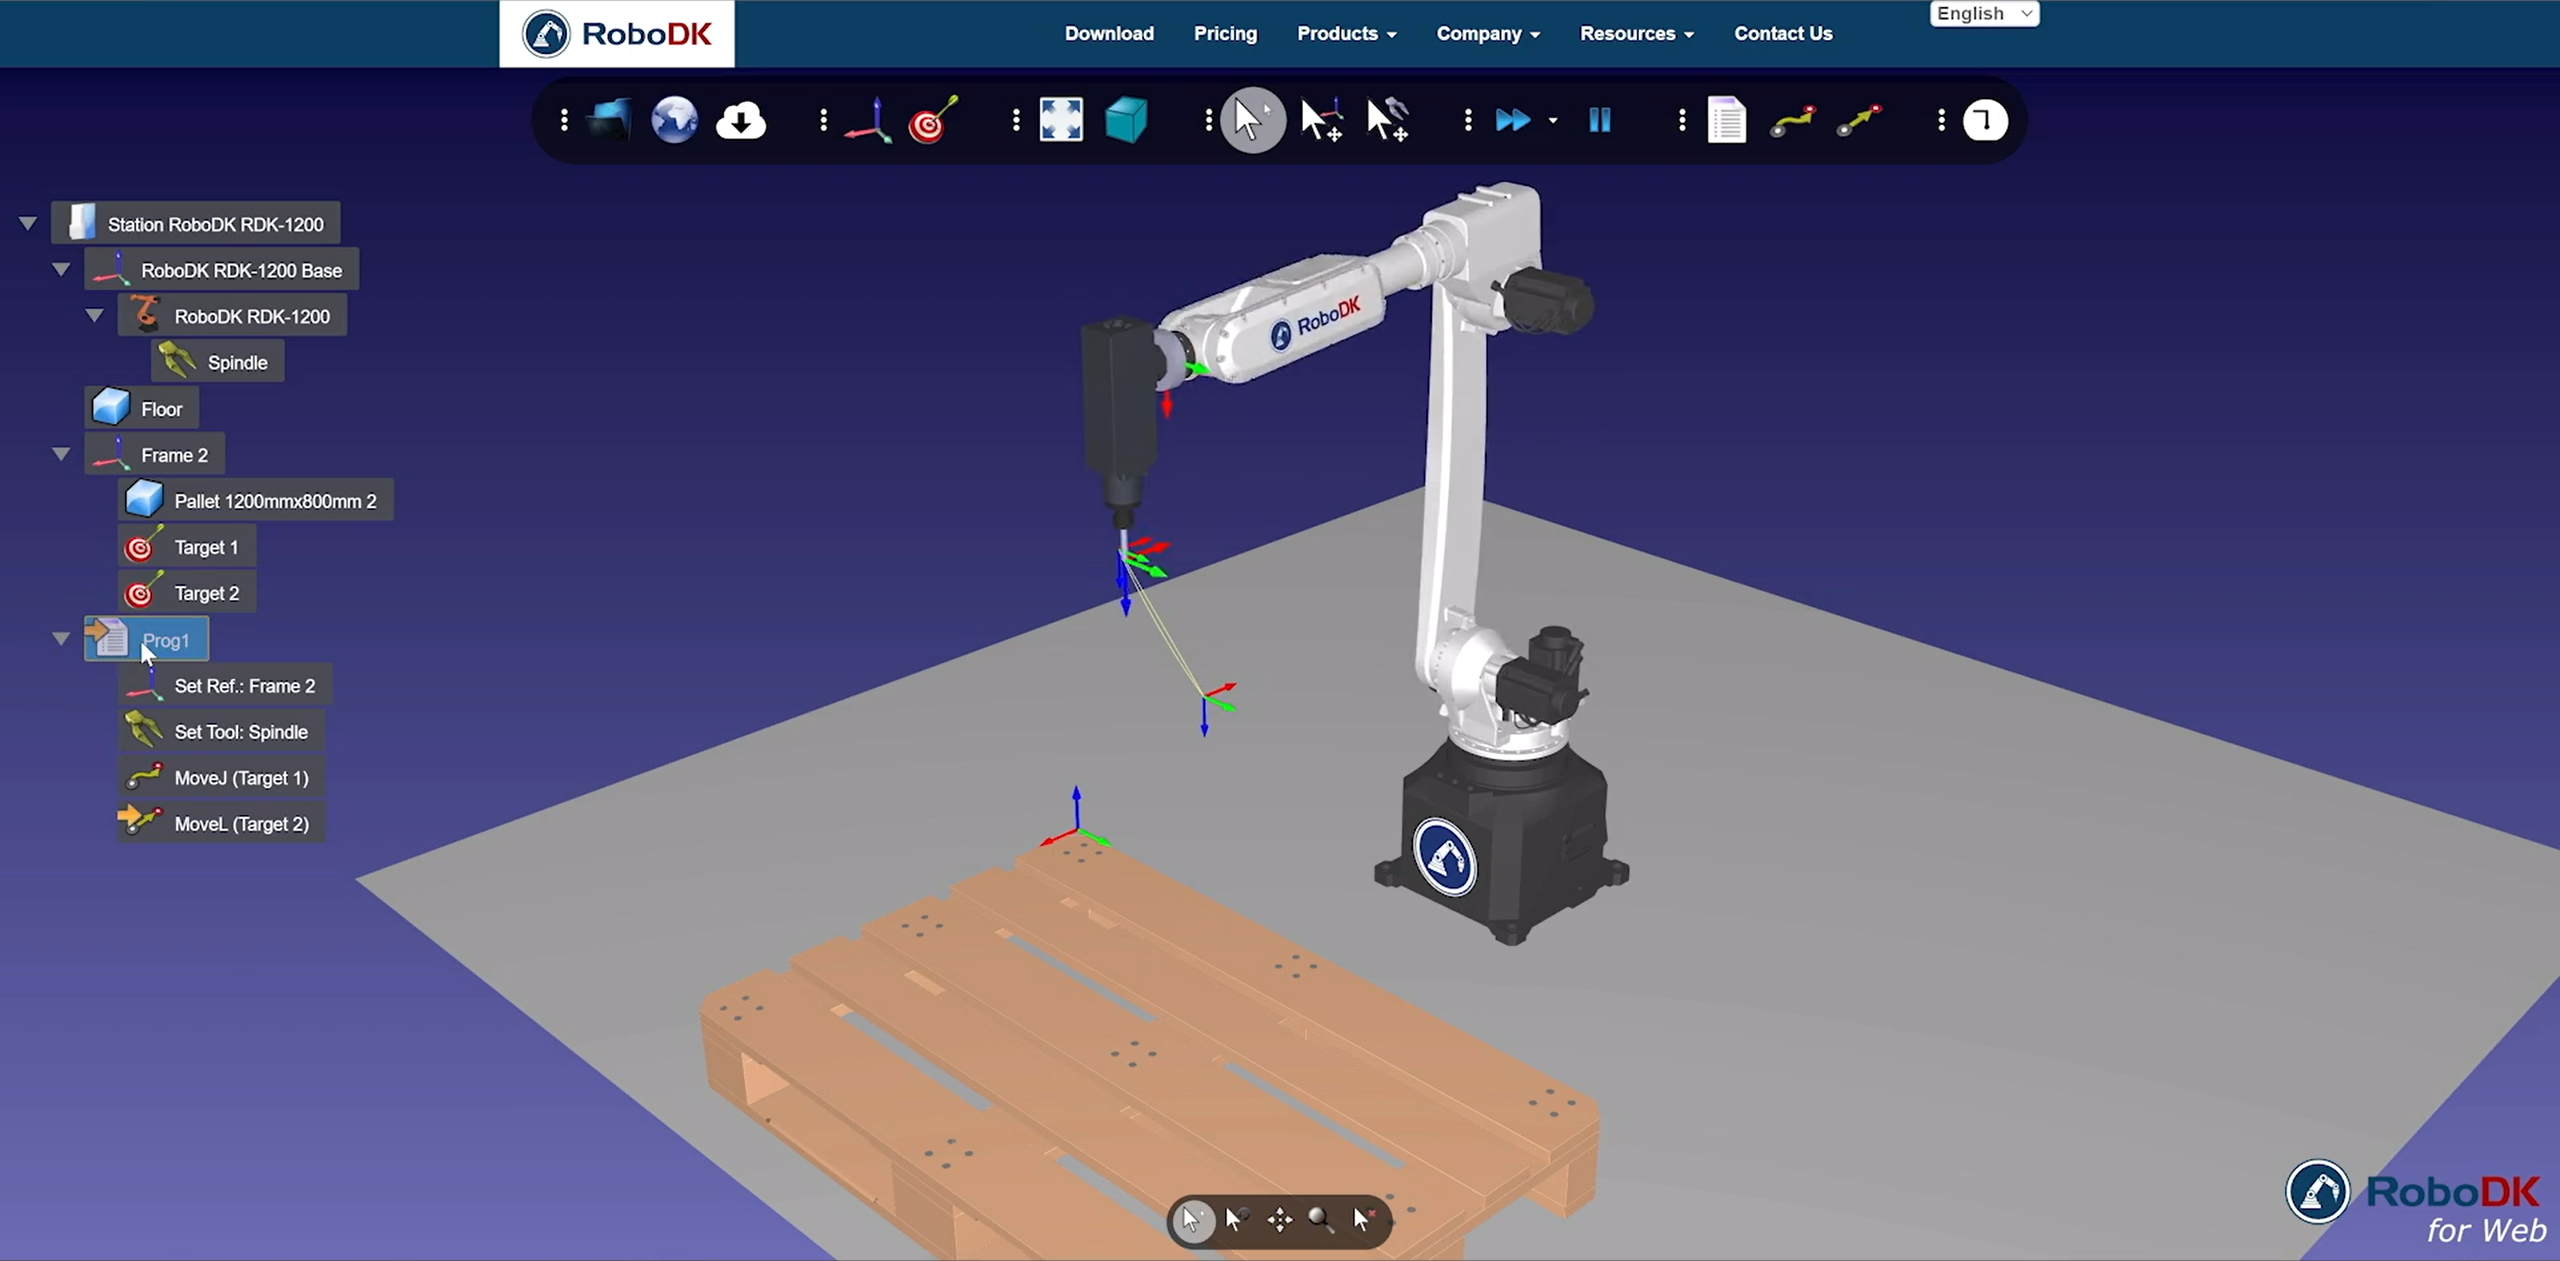The height and width of the screenshot is (1261, 2560).
Task: Click the Download link in header
Action: click(x=1109, y=34)
